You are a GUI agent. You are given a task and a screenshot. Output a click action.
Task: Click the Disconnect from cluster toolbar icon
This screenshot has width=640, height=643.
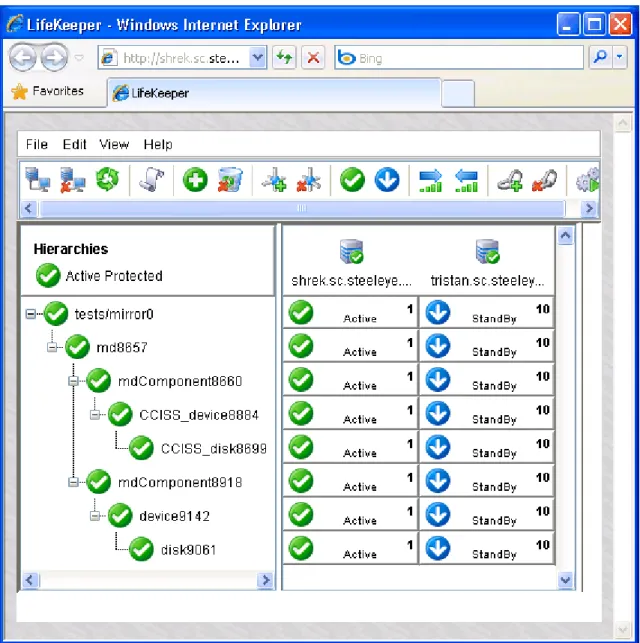coord(73,180)
